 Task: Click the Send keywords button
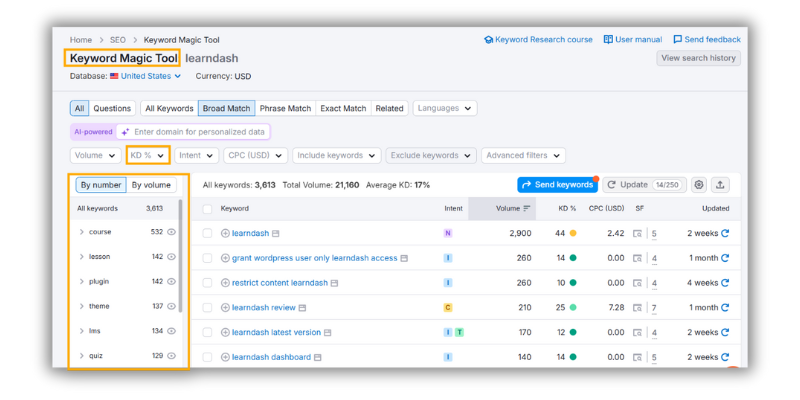[x=558, y=185]
